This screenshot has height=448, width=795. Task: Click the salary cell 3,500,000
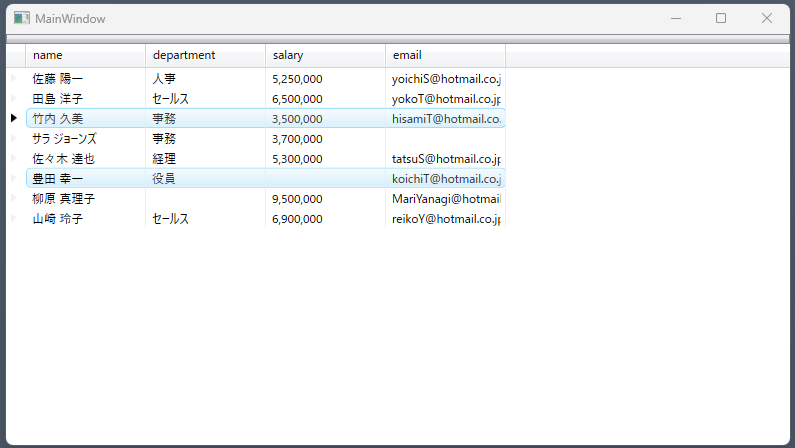pyautogui.click(x=326, y=118)
